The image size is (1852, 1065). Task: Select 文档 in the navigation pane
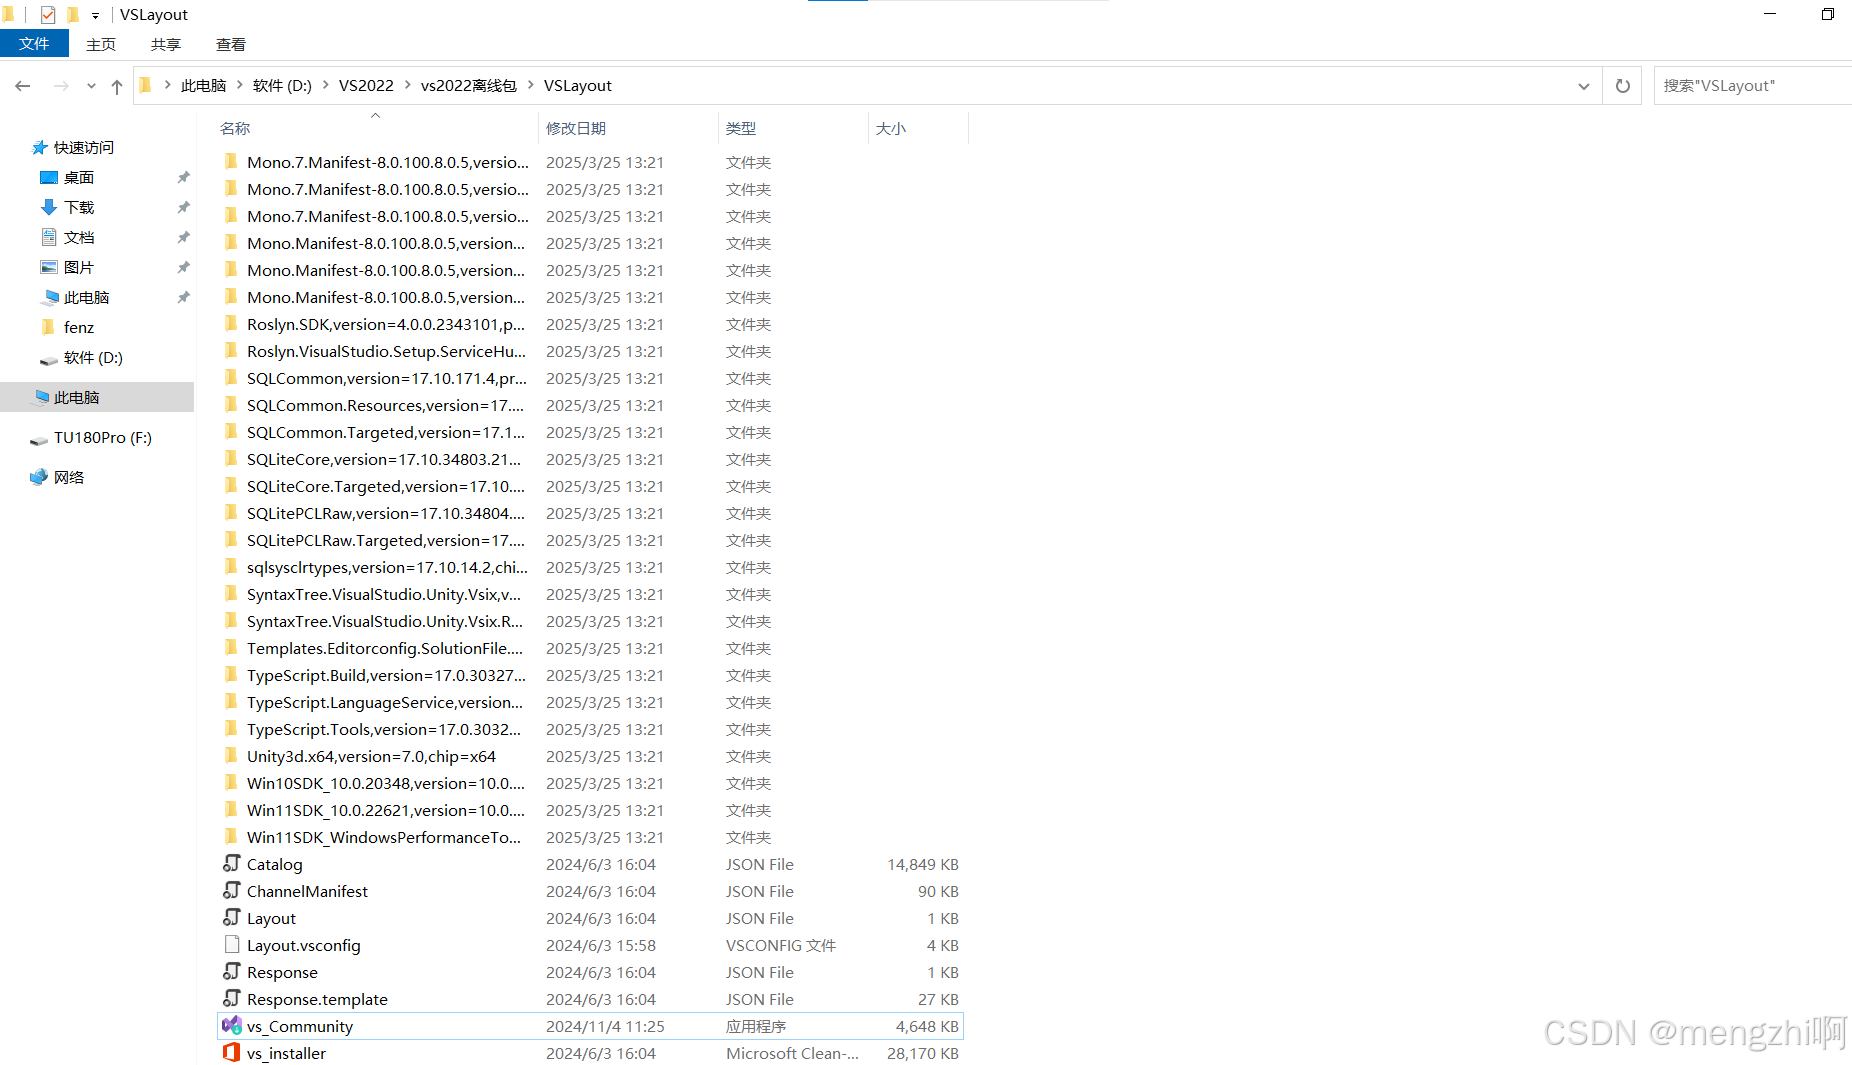pyautogui.click(x=79, y=237)
